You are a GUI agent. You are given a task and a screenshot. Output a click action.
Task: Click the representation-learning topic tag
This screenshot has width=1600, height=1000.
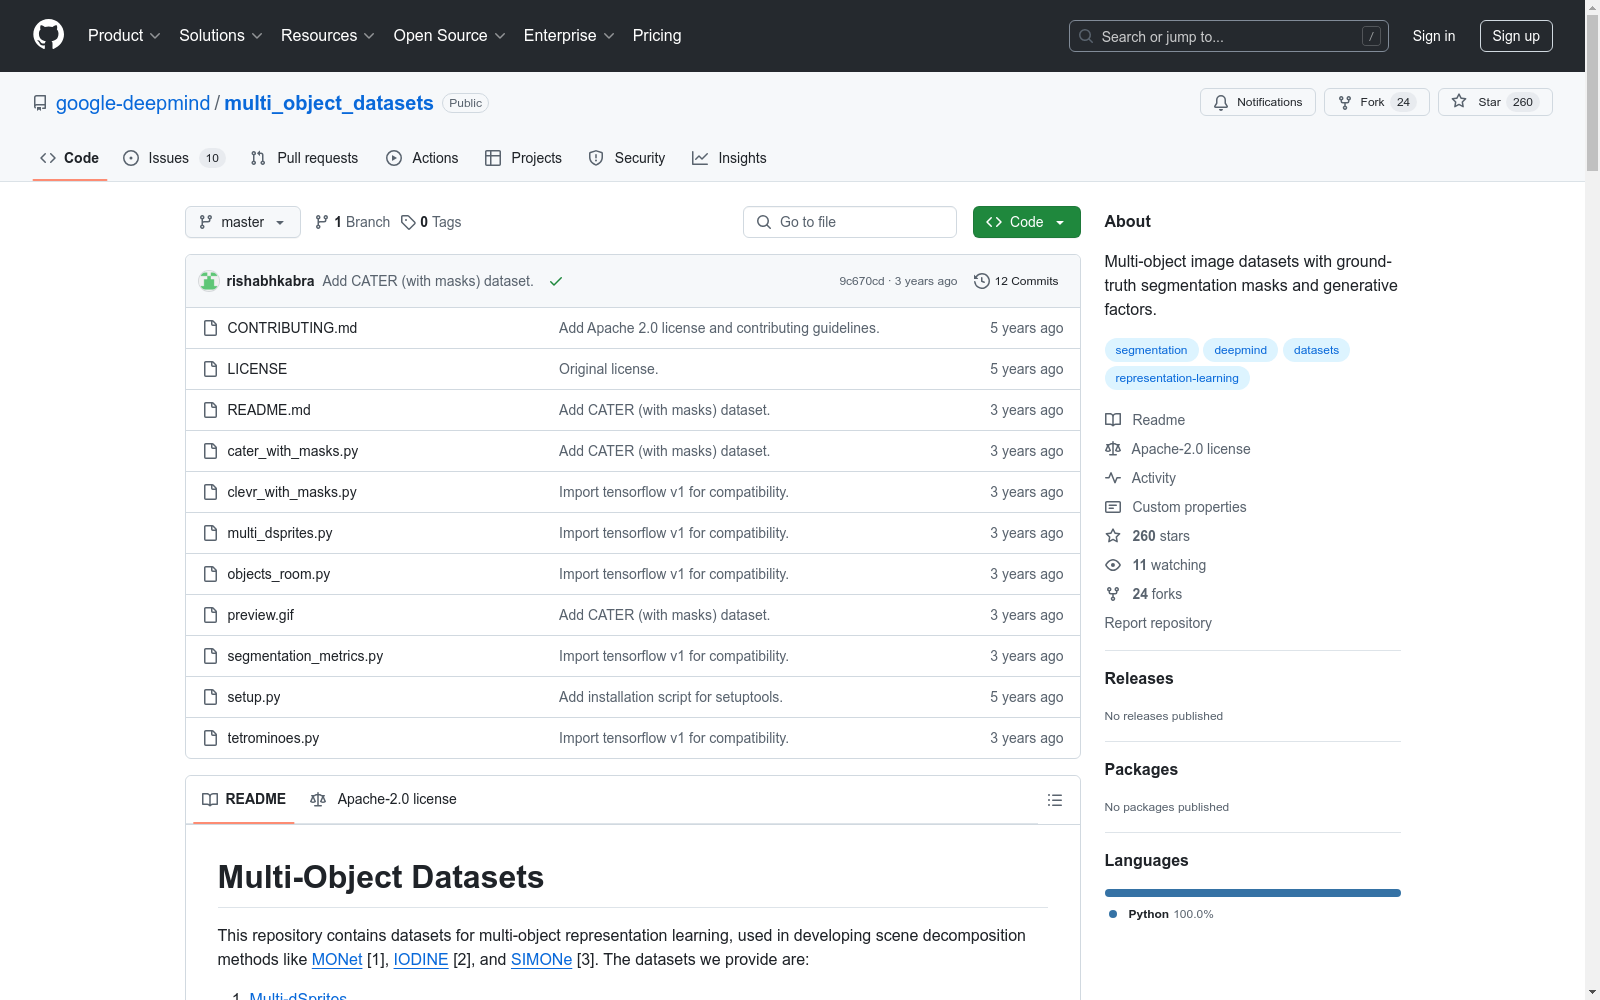1177,378
